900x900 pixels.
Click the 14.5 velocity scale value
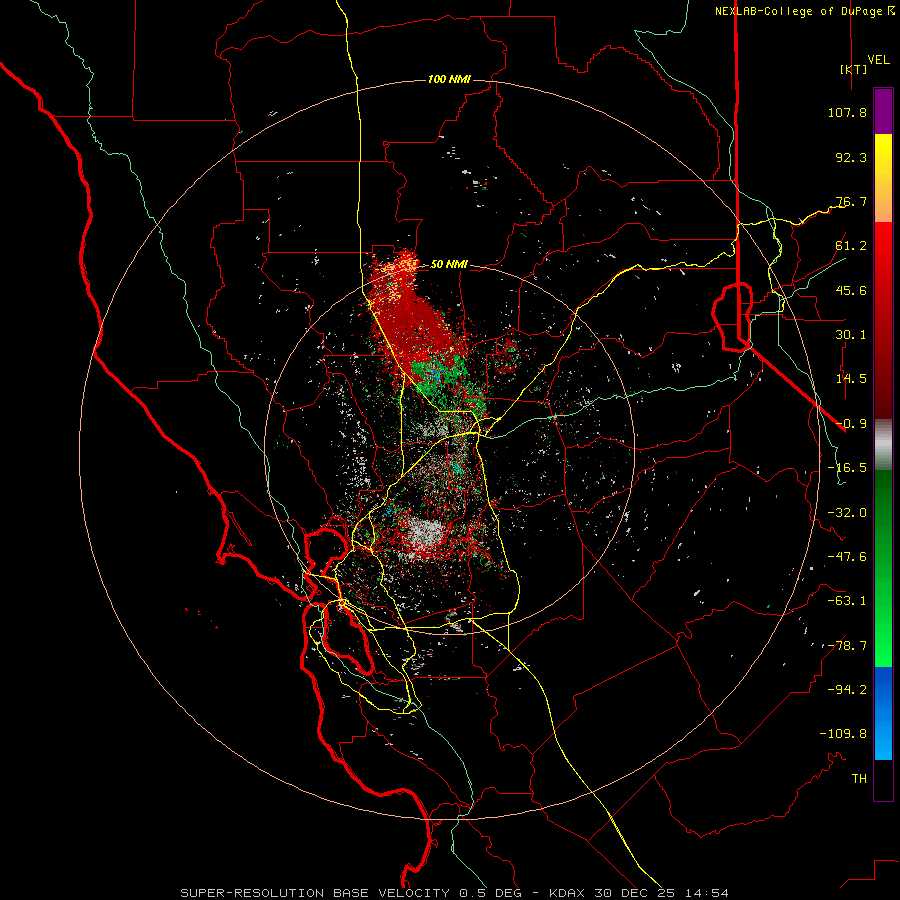click(851, 379)
